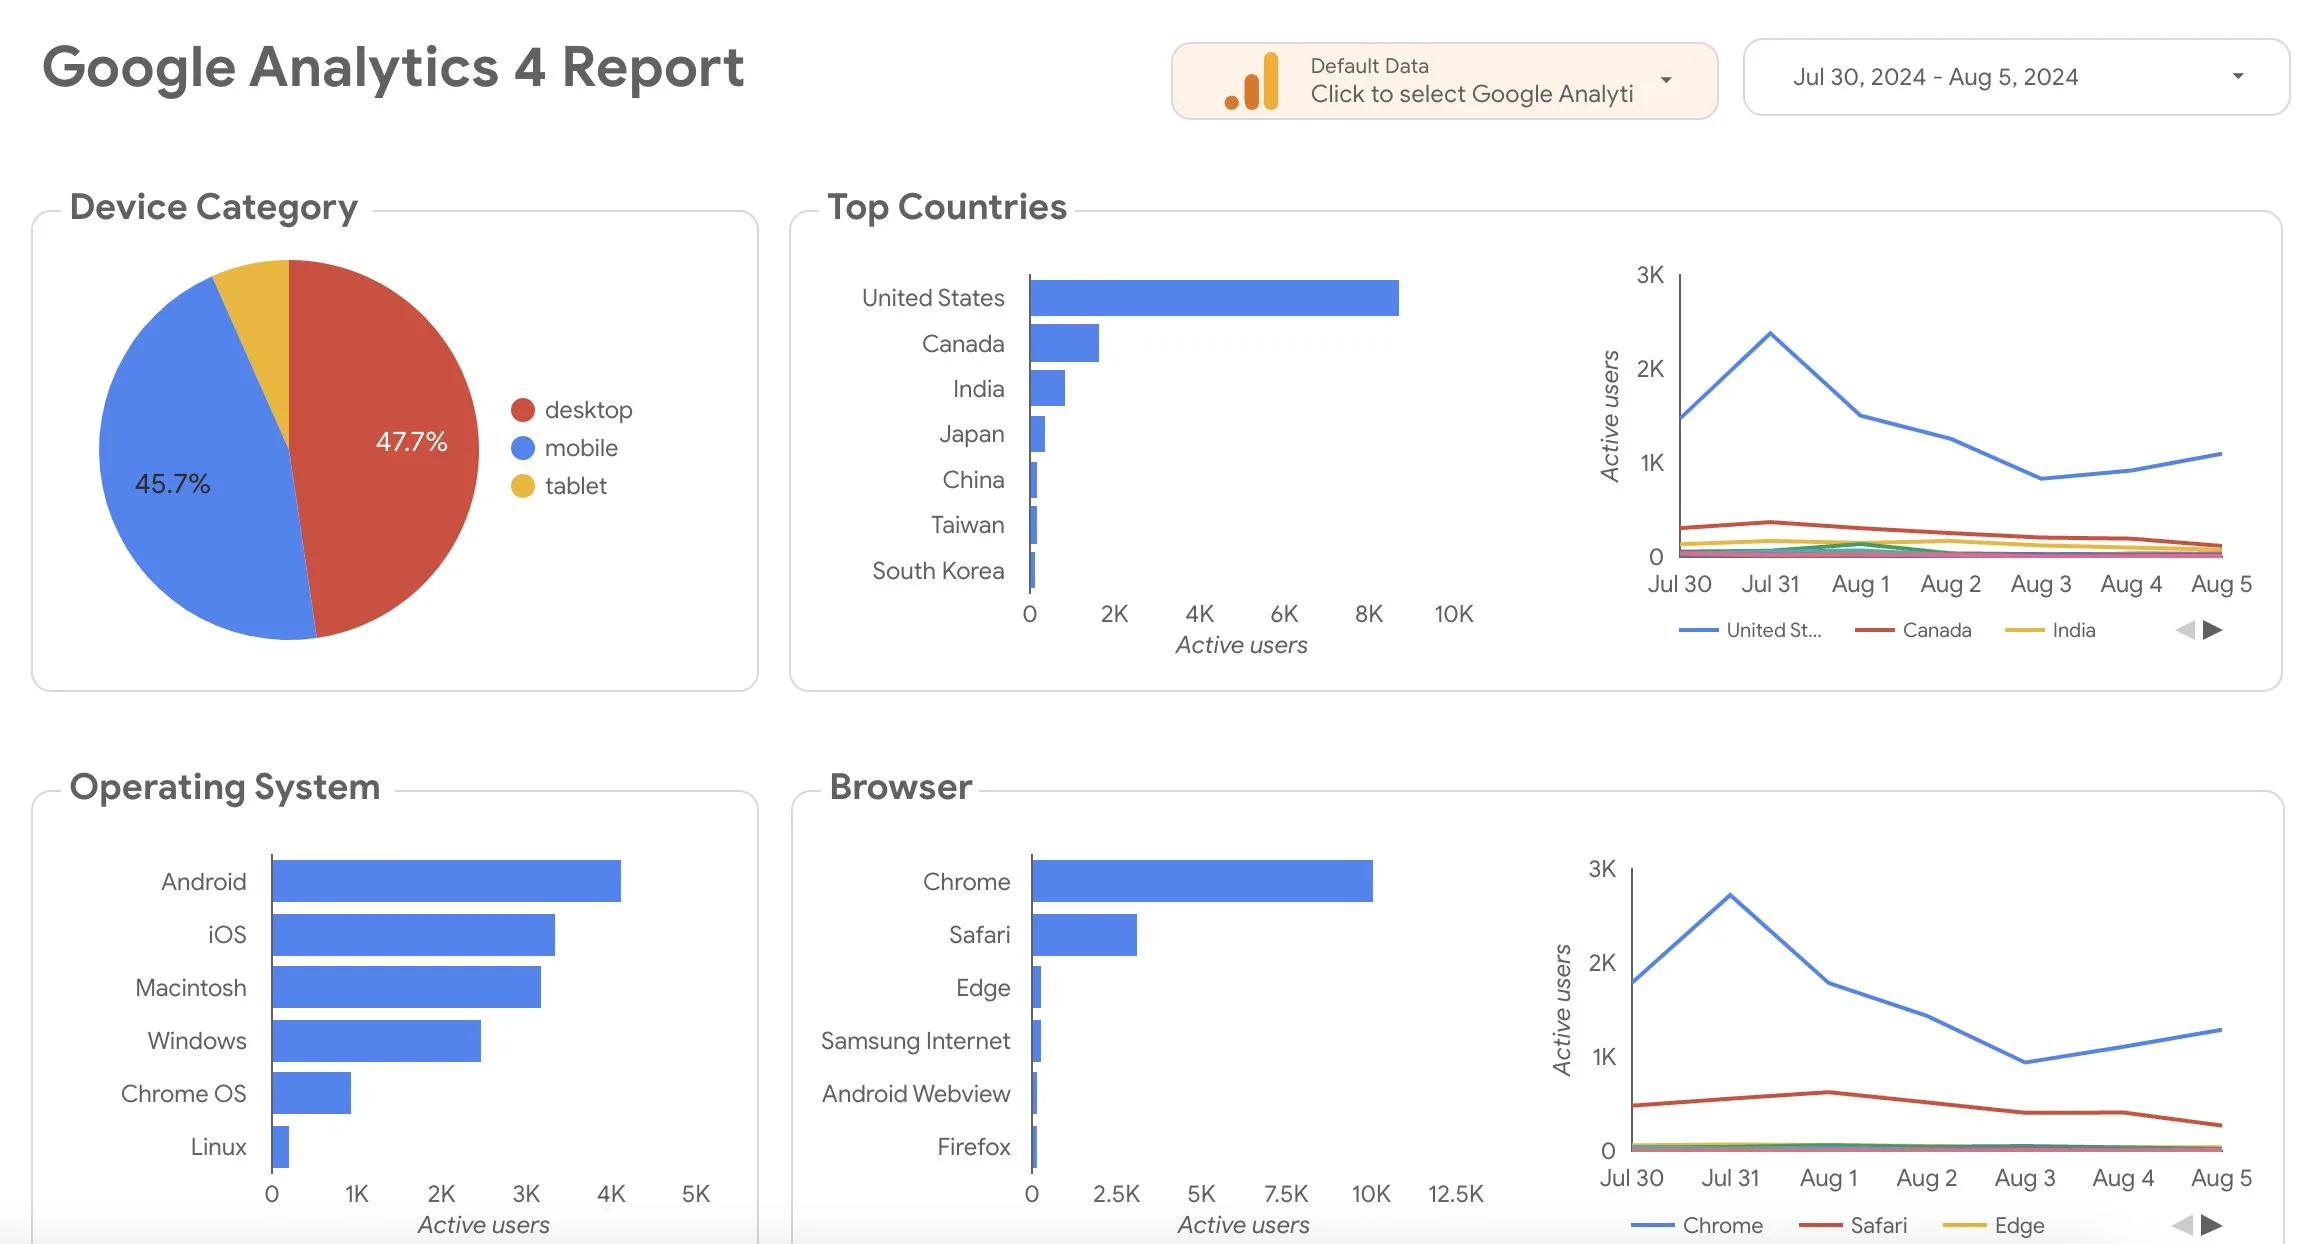Open the Jul 30 – Aug 5 date range picker
The width and height of the screenshot is (2306, 1244).
pyautogui.click(x=2016, y=77)
